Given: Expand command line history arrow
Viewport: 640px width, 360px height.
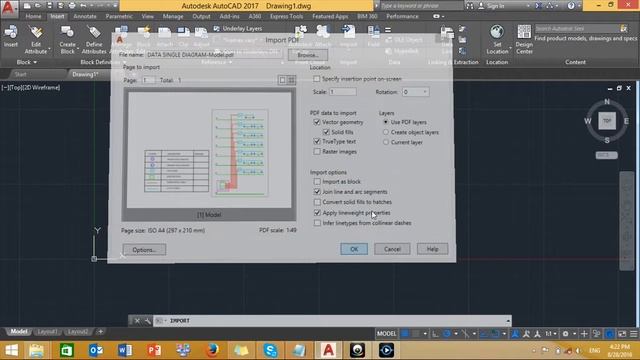Looking at the screenshot, I should coord(508,321).
